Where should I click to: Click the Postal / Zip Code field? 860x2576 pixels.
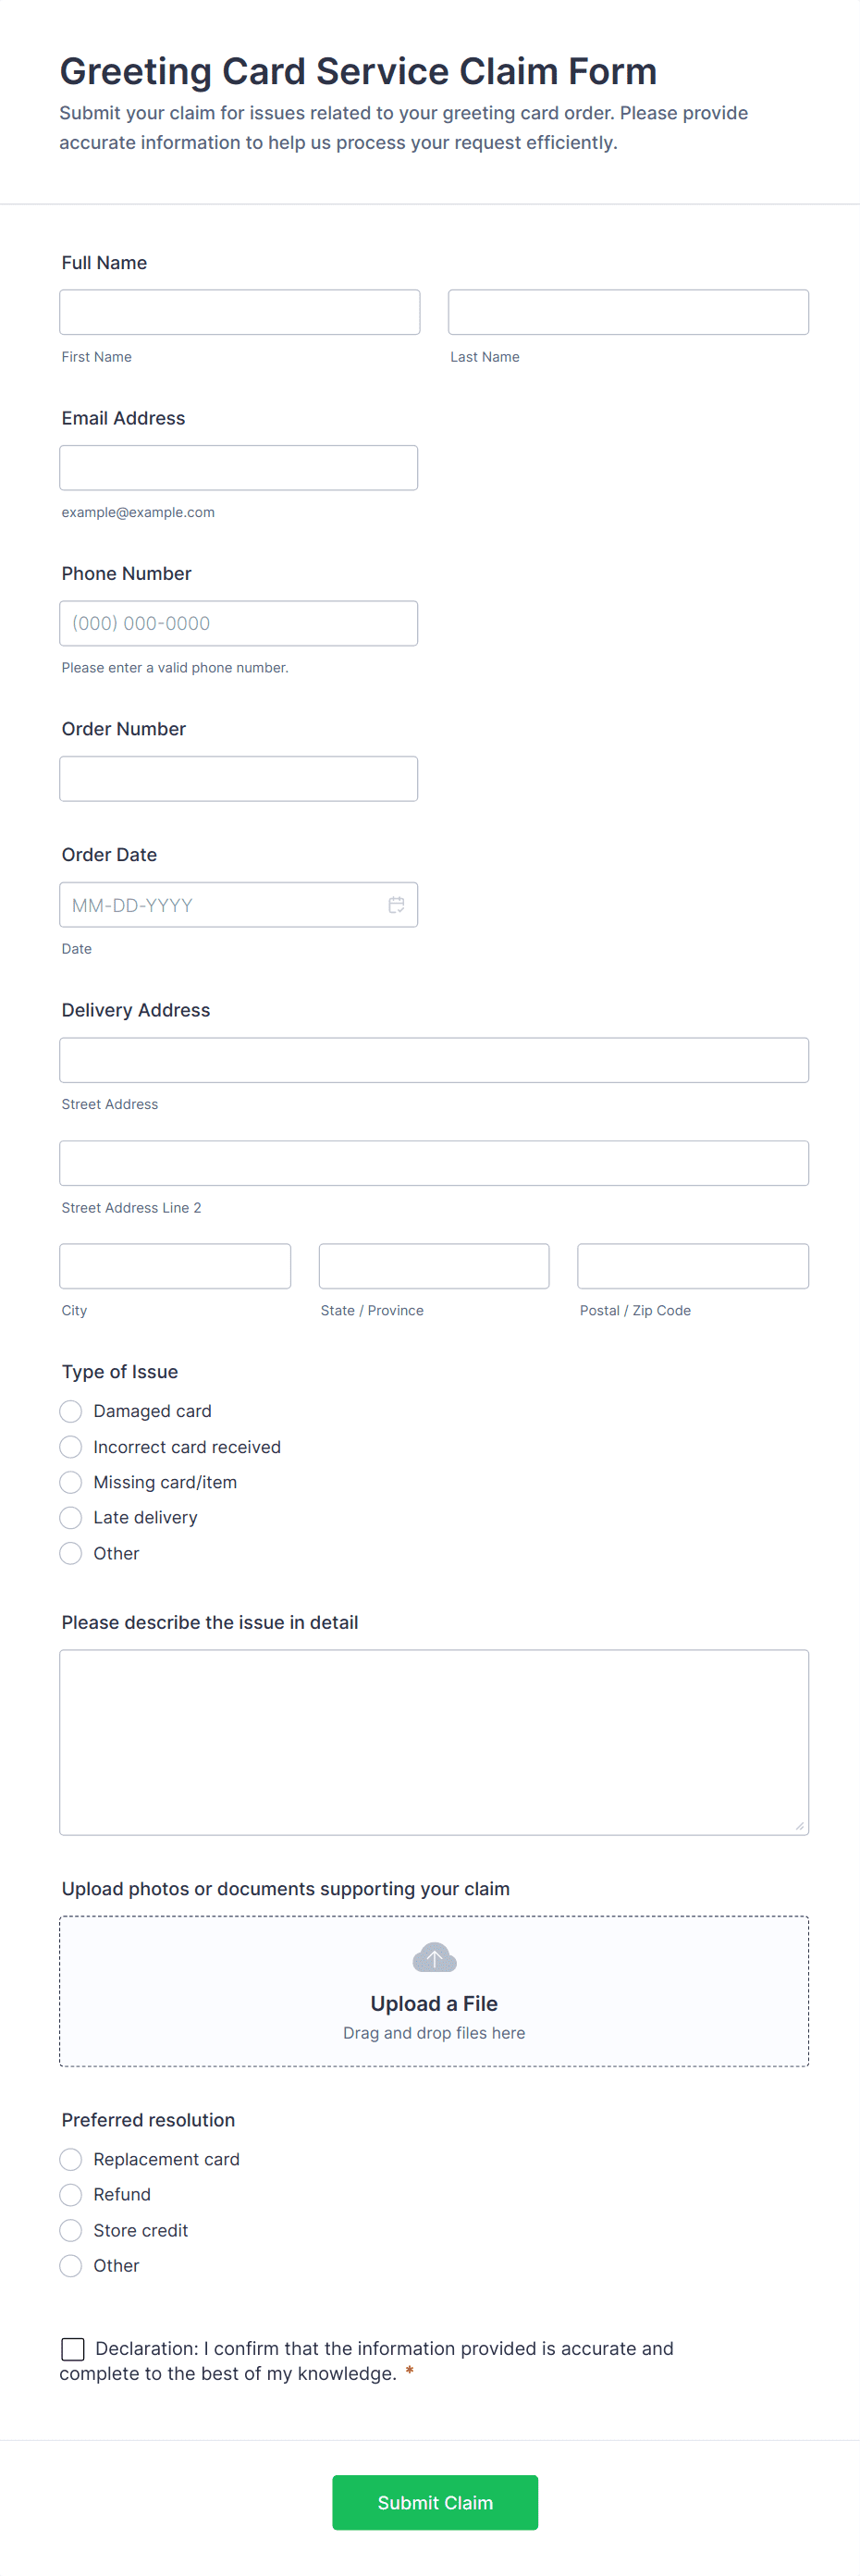coord(692,1266)
